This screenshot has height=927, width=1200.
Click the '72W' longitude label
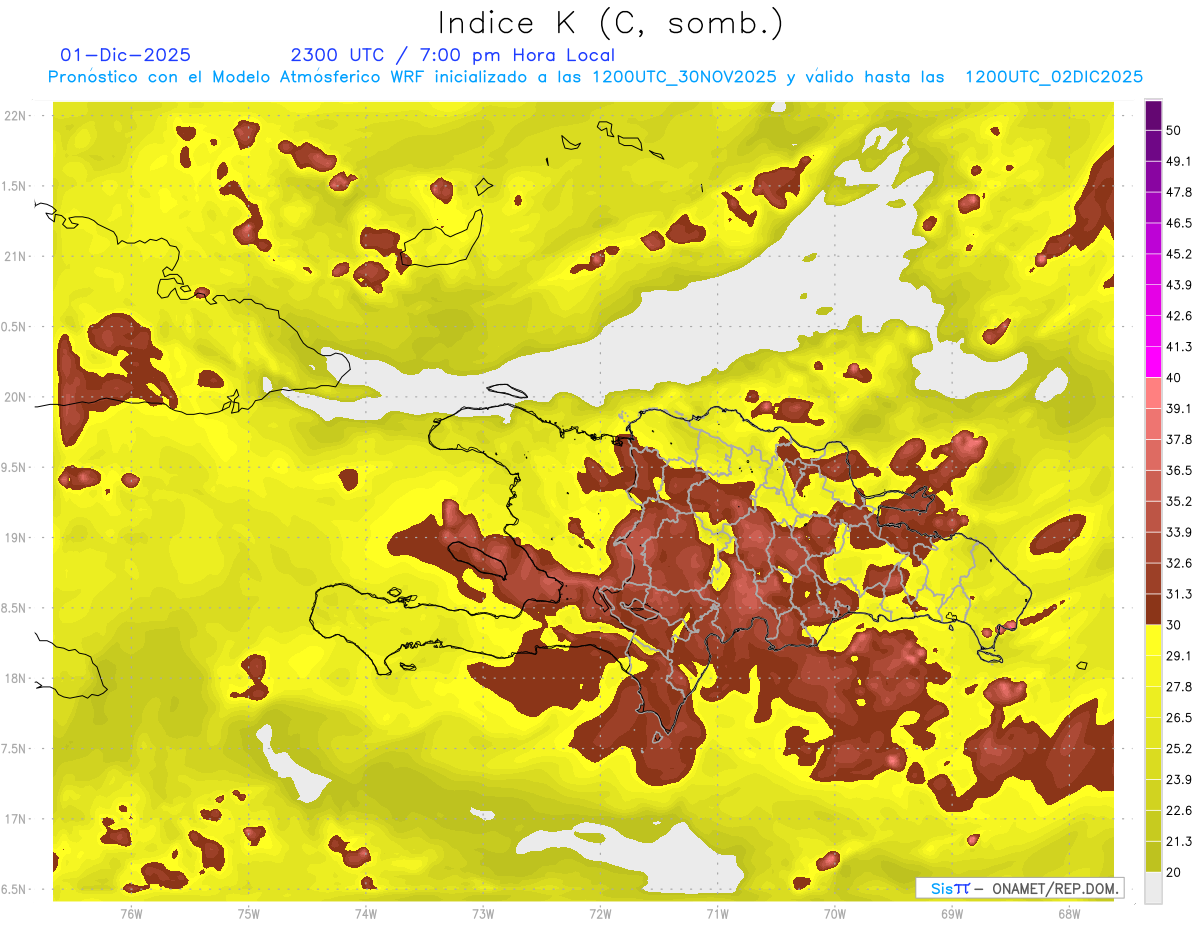(600, 914)
